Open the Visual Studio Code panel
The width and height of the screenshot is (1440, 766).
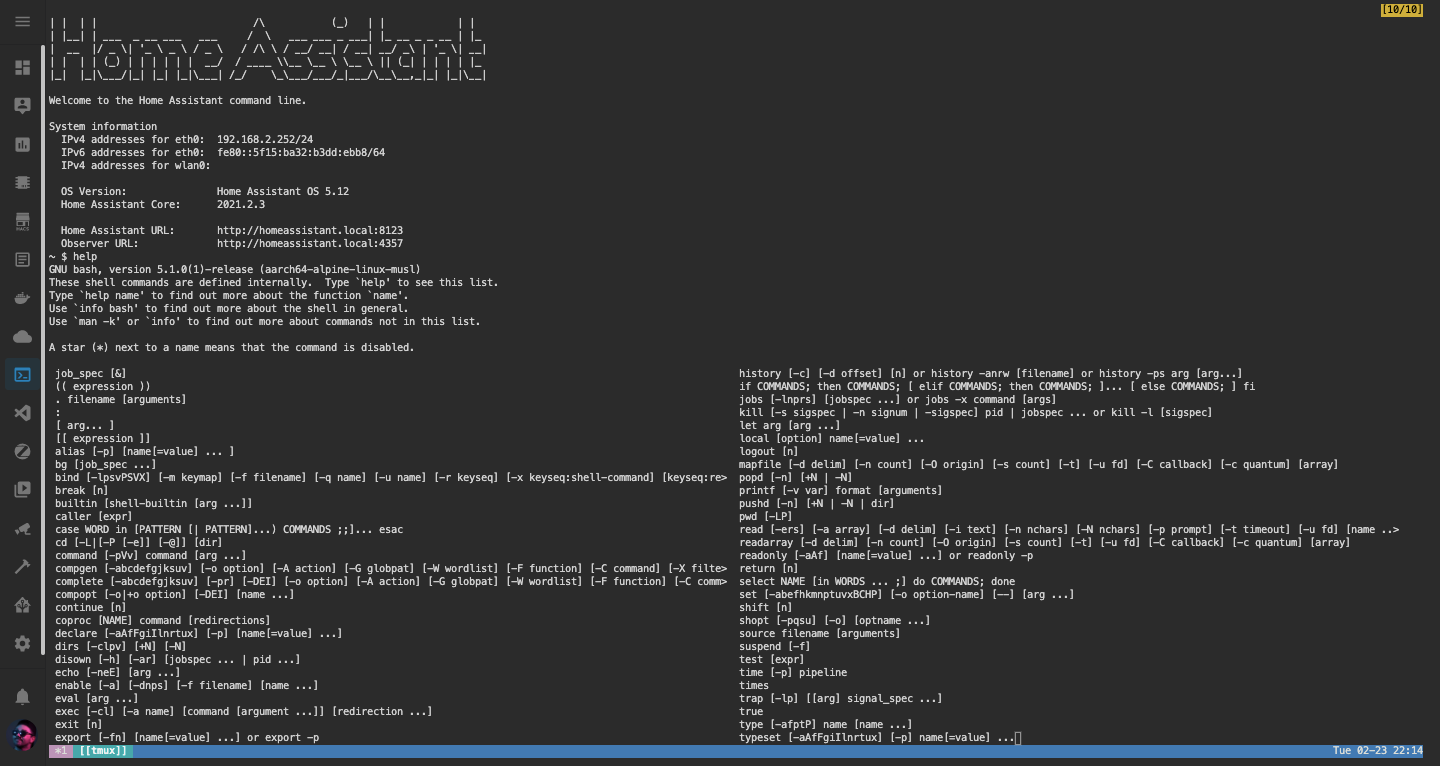coord(22,413)
